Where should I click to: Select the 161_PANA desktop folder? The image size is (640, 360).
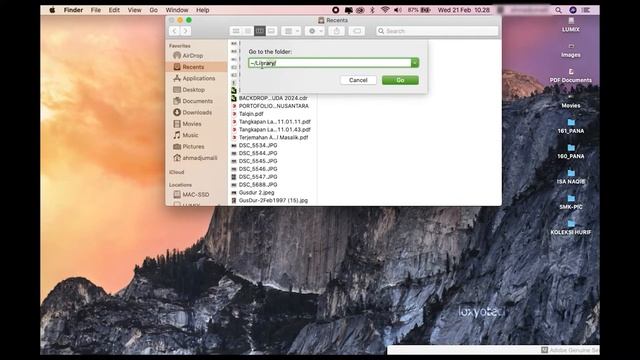[571, 126]
